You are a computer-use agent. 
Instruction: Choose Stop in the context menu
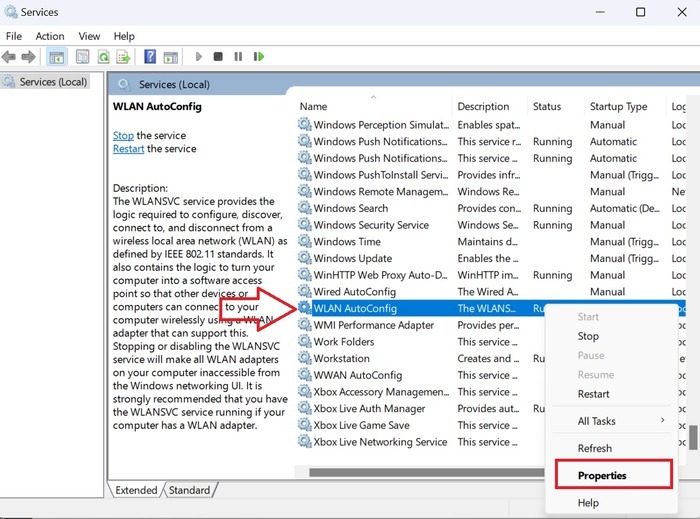[588, 336]
